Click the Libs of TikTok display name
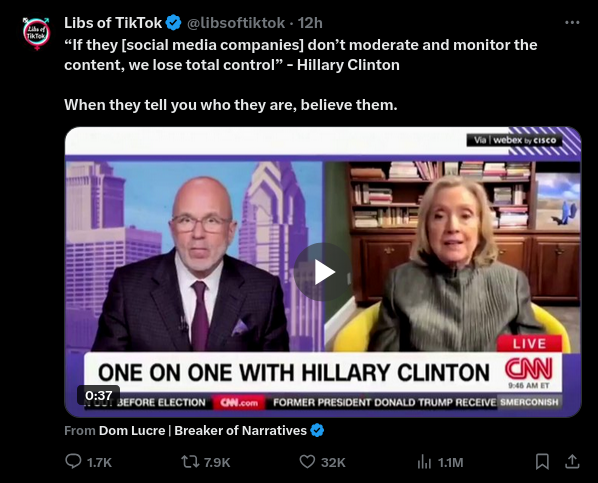598x483 pixels. point(113,23)
